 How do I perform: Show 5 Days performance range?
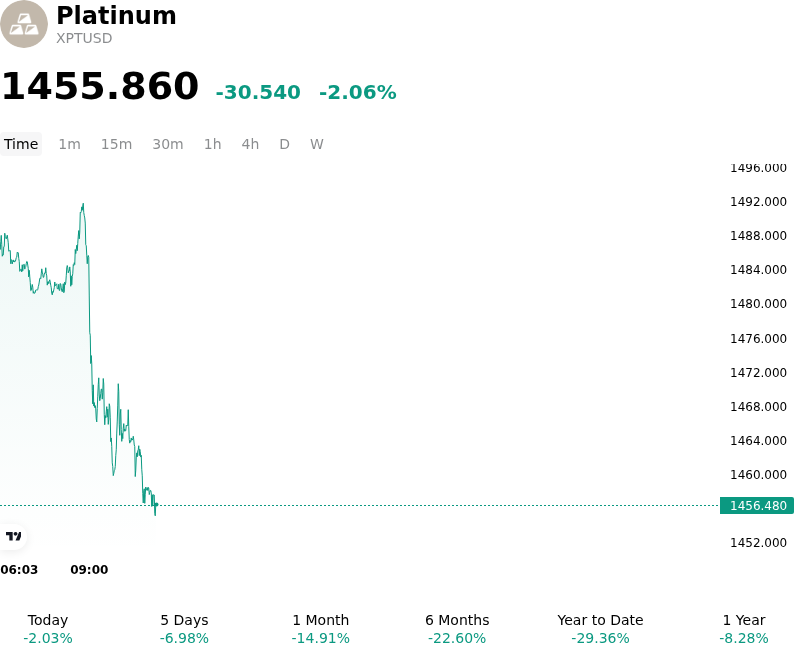pyautogui.click(x=184, y=629)
